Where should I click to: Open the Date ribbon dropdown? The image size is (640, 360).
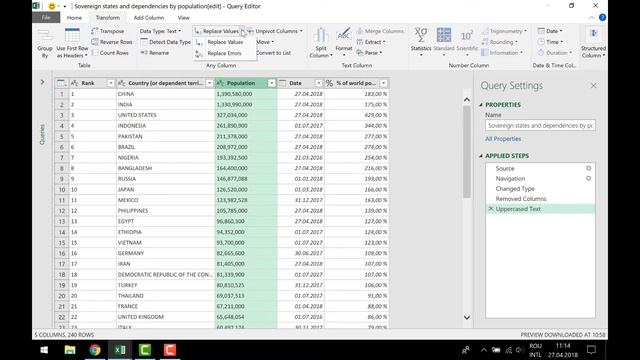(x=550, y=31)
